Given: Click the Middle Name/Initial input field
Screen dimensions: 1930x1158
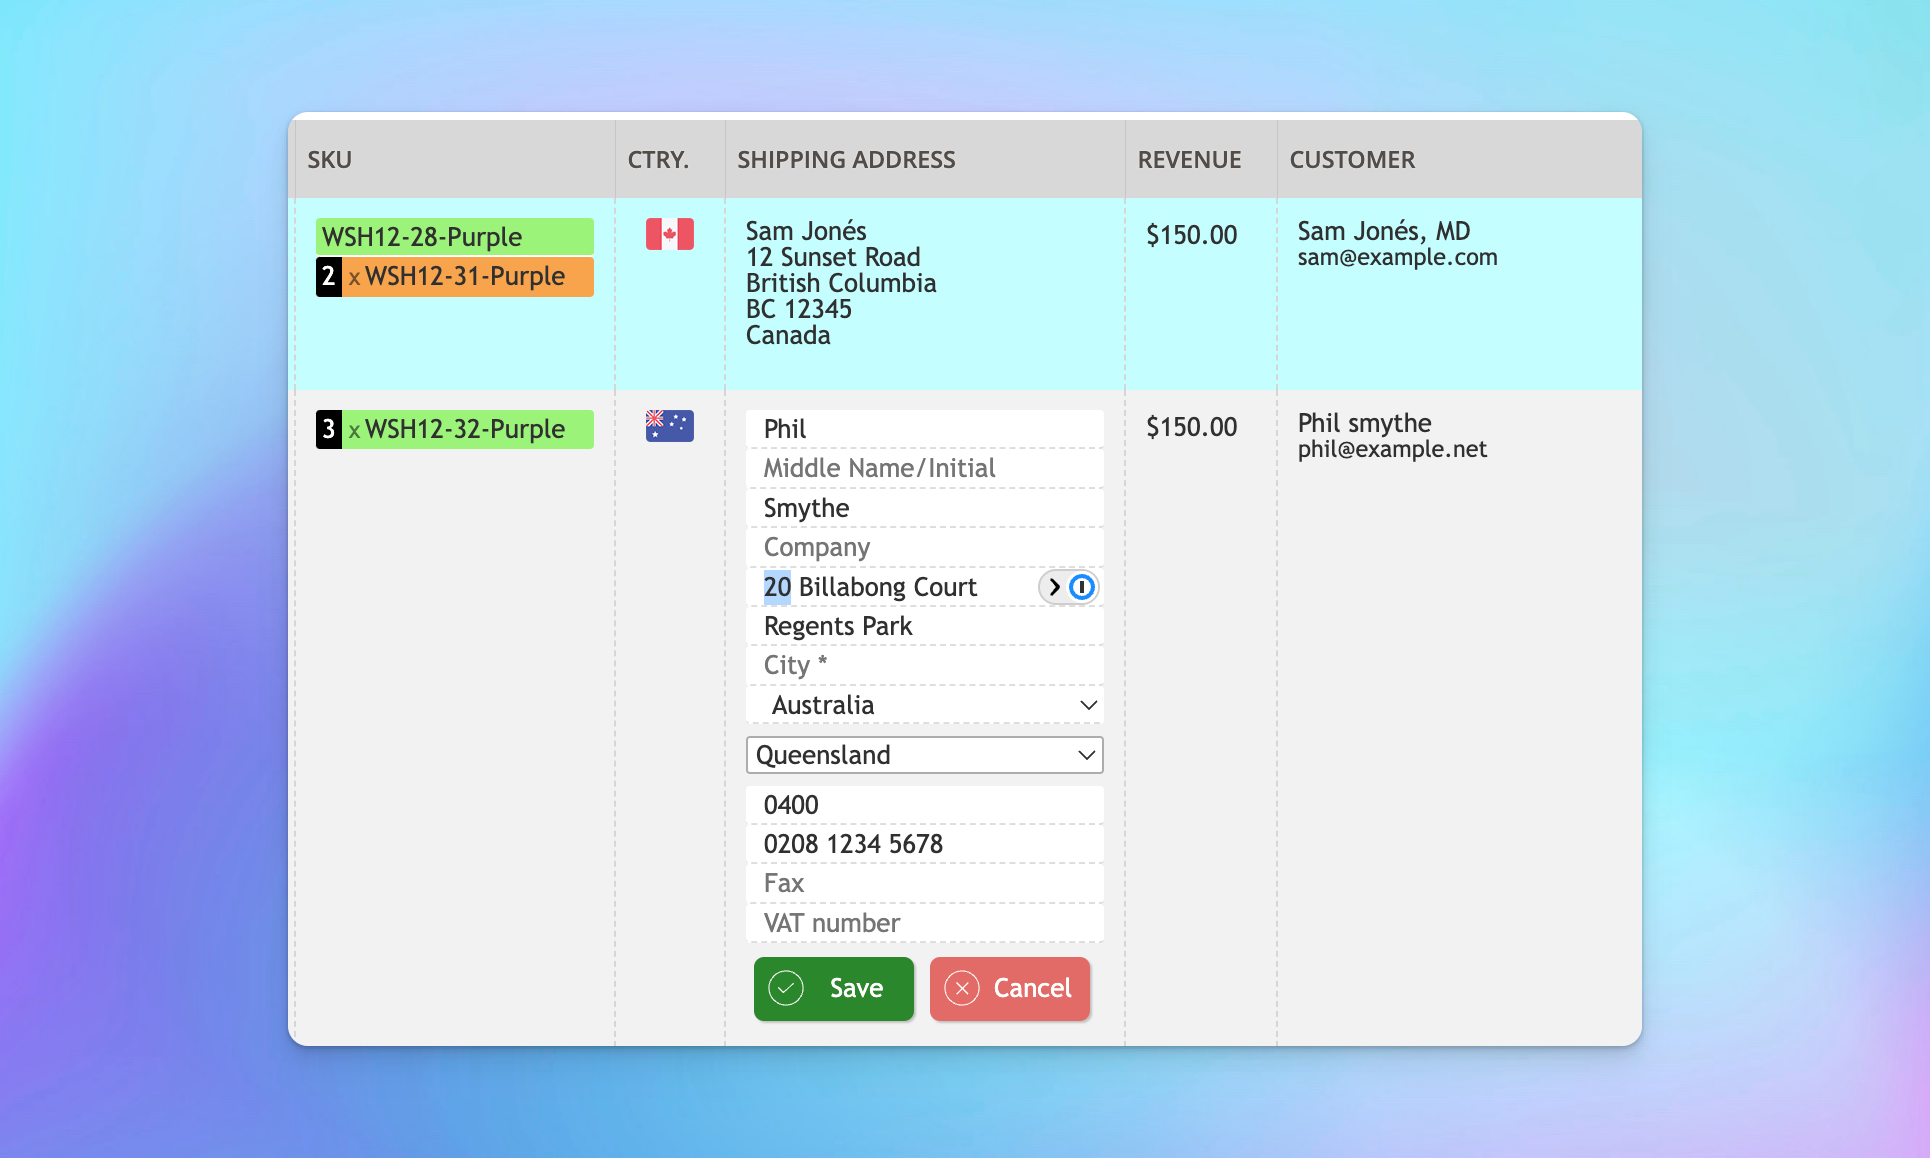Looking at the screenshot, I should coord(928,467).
